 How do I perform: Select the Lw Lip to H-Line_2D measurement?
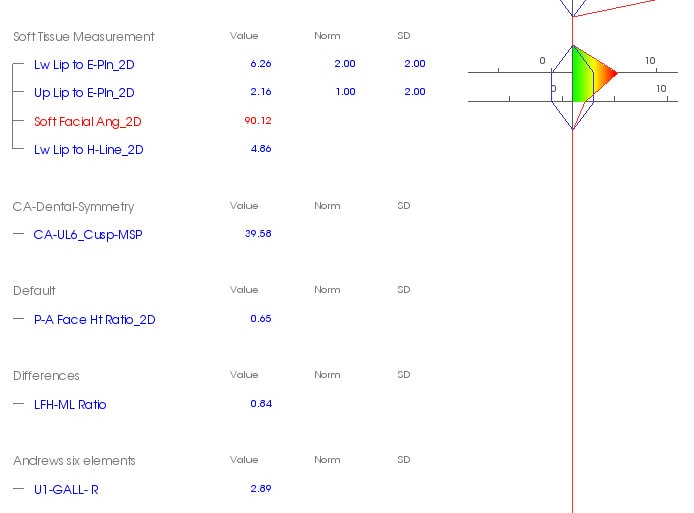(x=89, y=150)
